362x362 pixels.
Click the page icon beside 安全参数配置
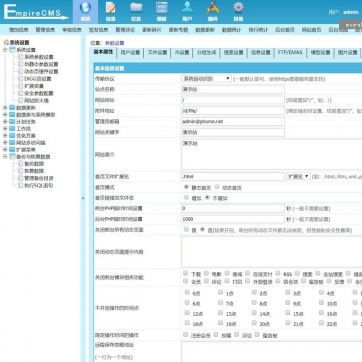[21, 93]
